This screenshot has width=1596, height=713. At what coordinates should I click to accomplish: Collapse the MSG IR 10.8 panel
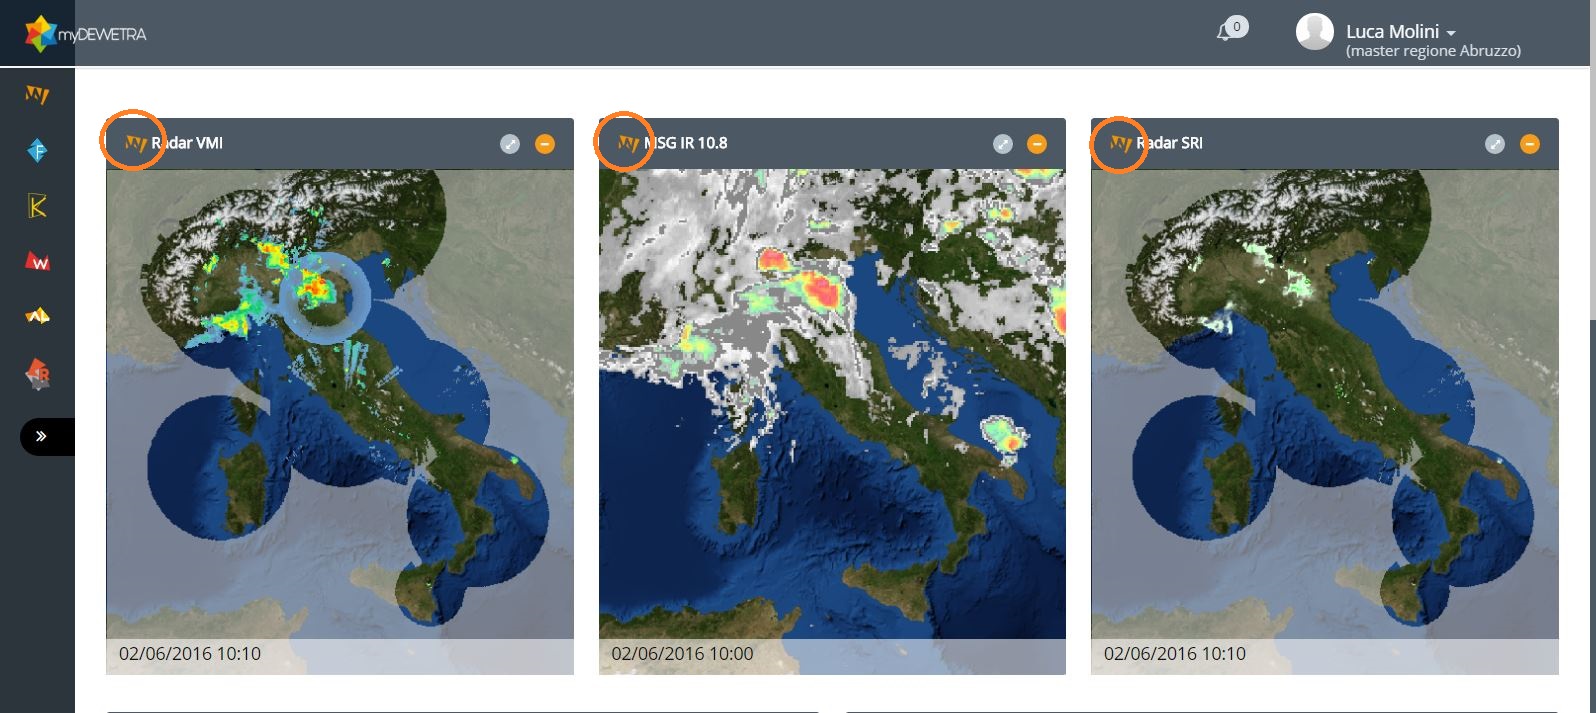pos(1037,144)
